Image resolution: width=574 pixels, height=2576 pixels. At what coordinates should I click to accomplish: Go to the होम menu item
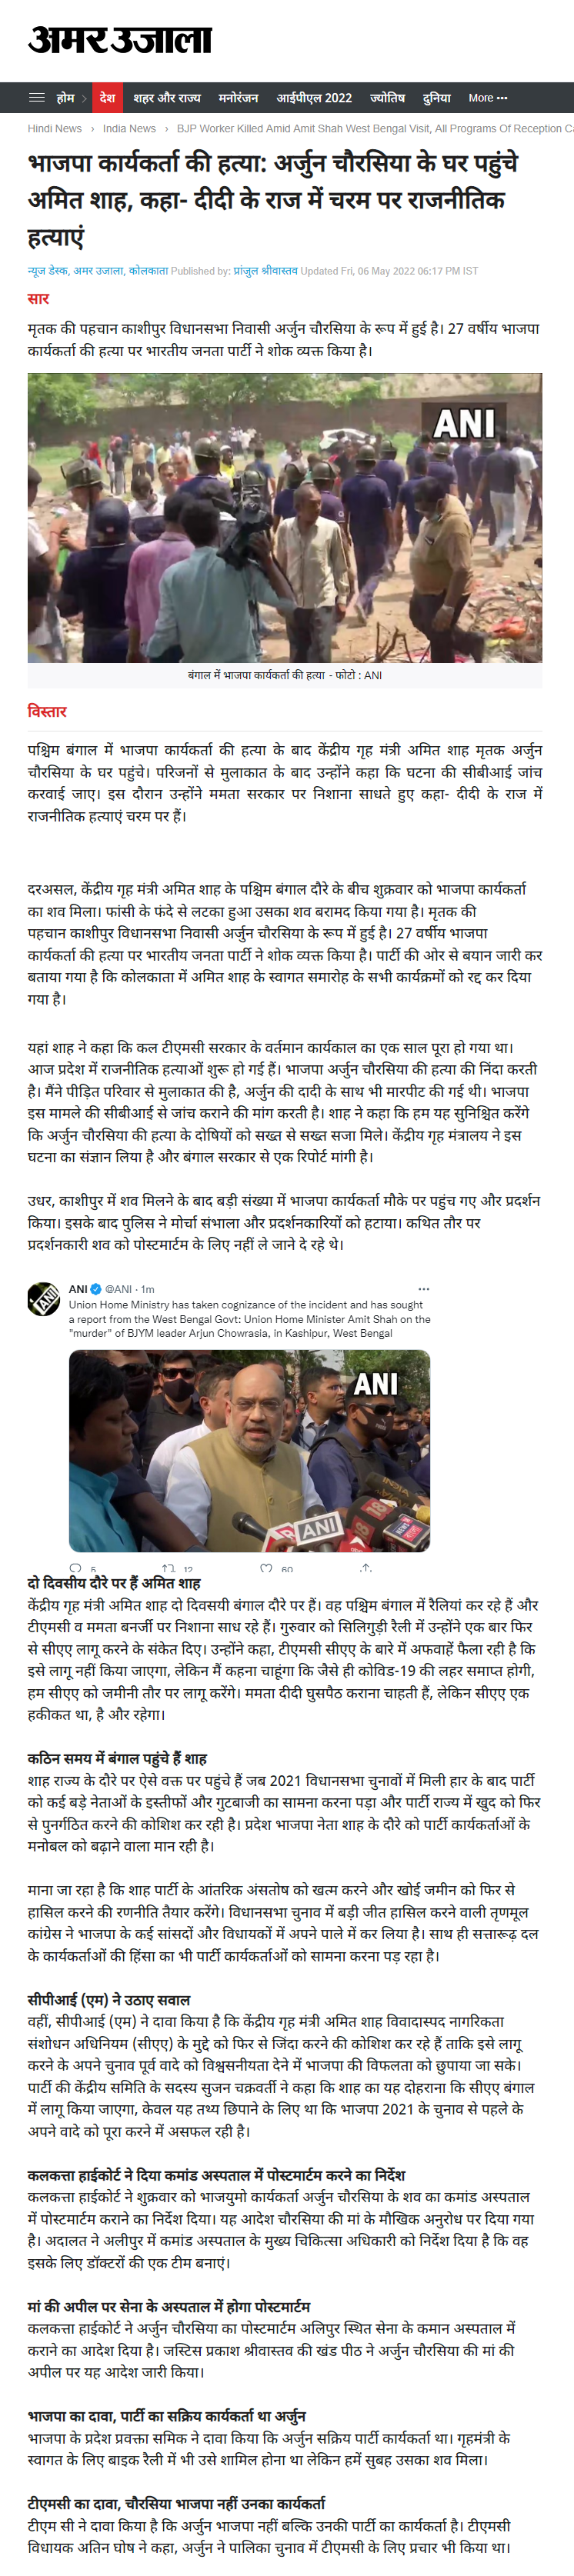pos(66,98)
